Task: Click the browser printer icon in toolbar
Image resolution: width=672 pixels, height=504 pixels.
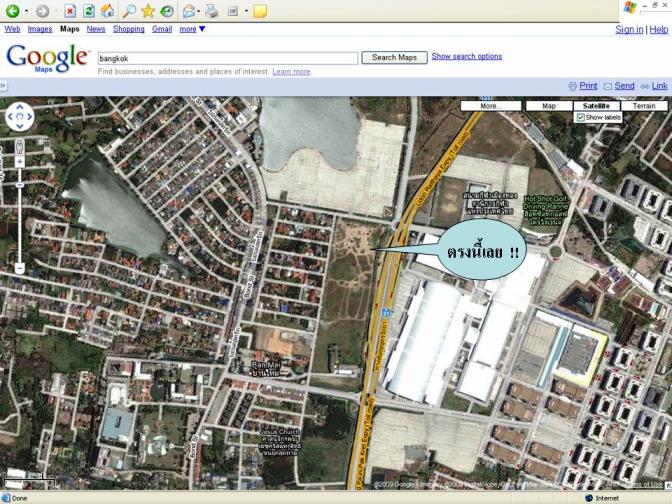Action: [x=211, y=11]
